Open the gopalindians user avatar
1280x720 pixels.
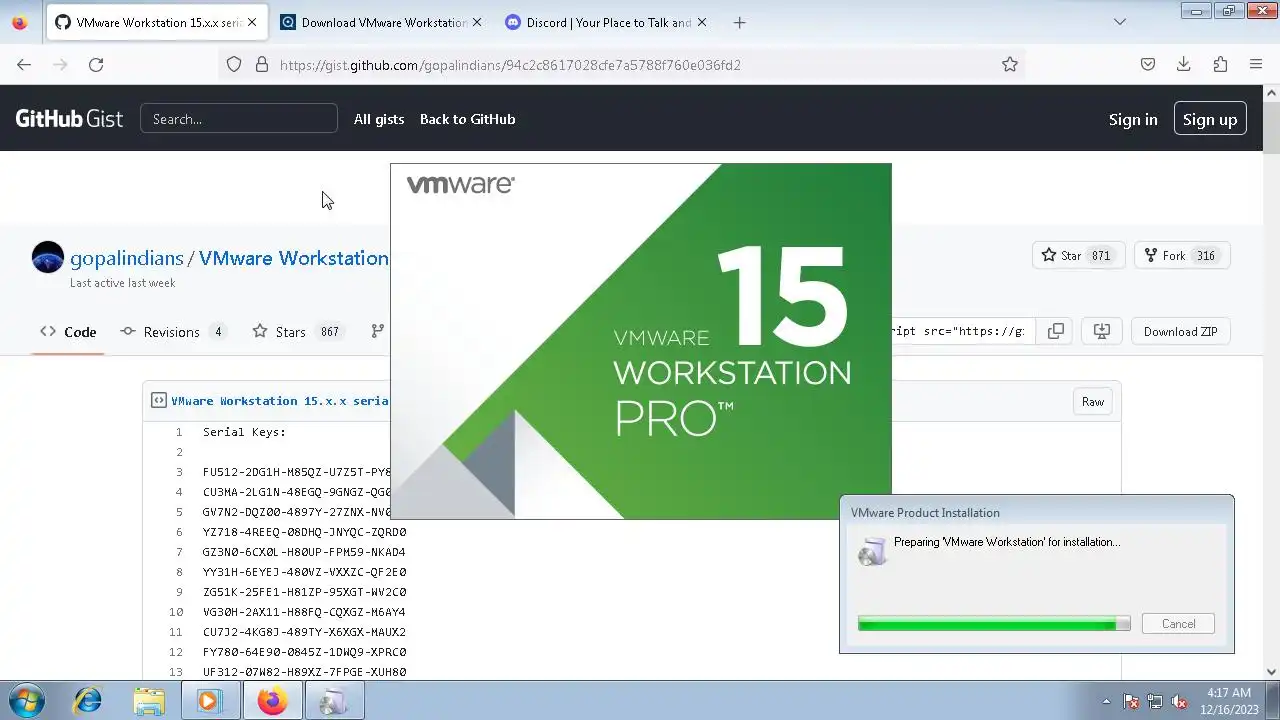click(48, 258)
